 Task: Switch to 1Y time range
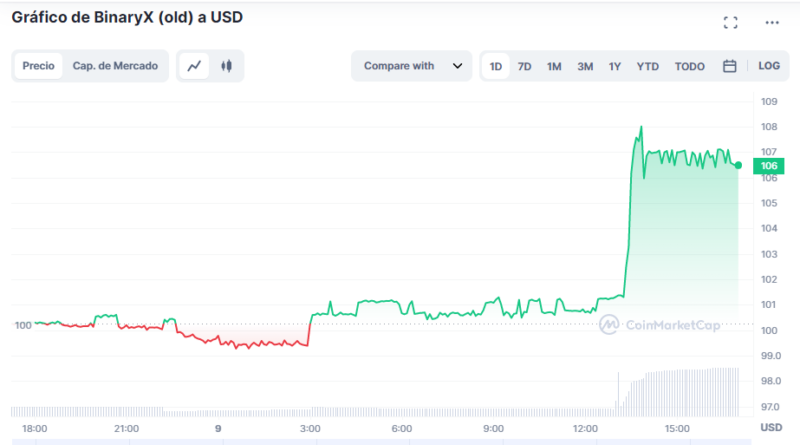(615, 66)
